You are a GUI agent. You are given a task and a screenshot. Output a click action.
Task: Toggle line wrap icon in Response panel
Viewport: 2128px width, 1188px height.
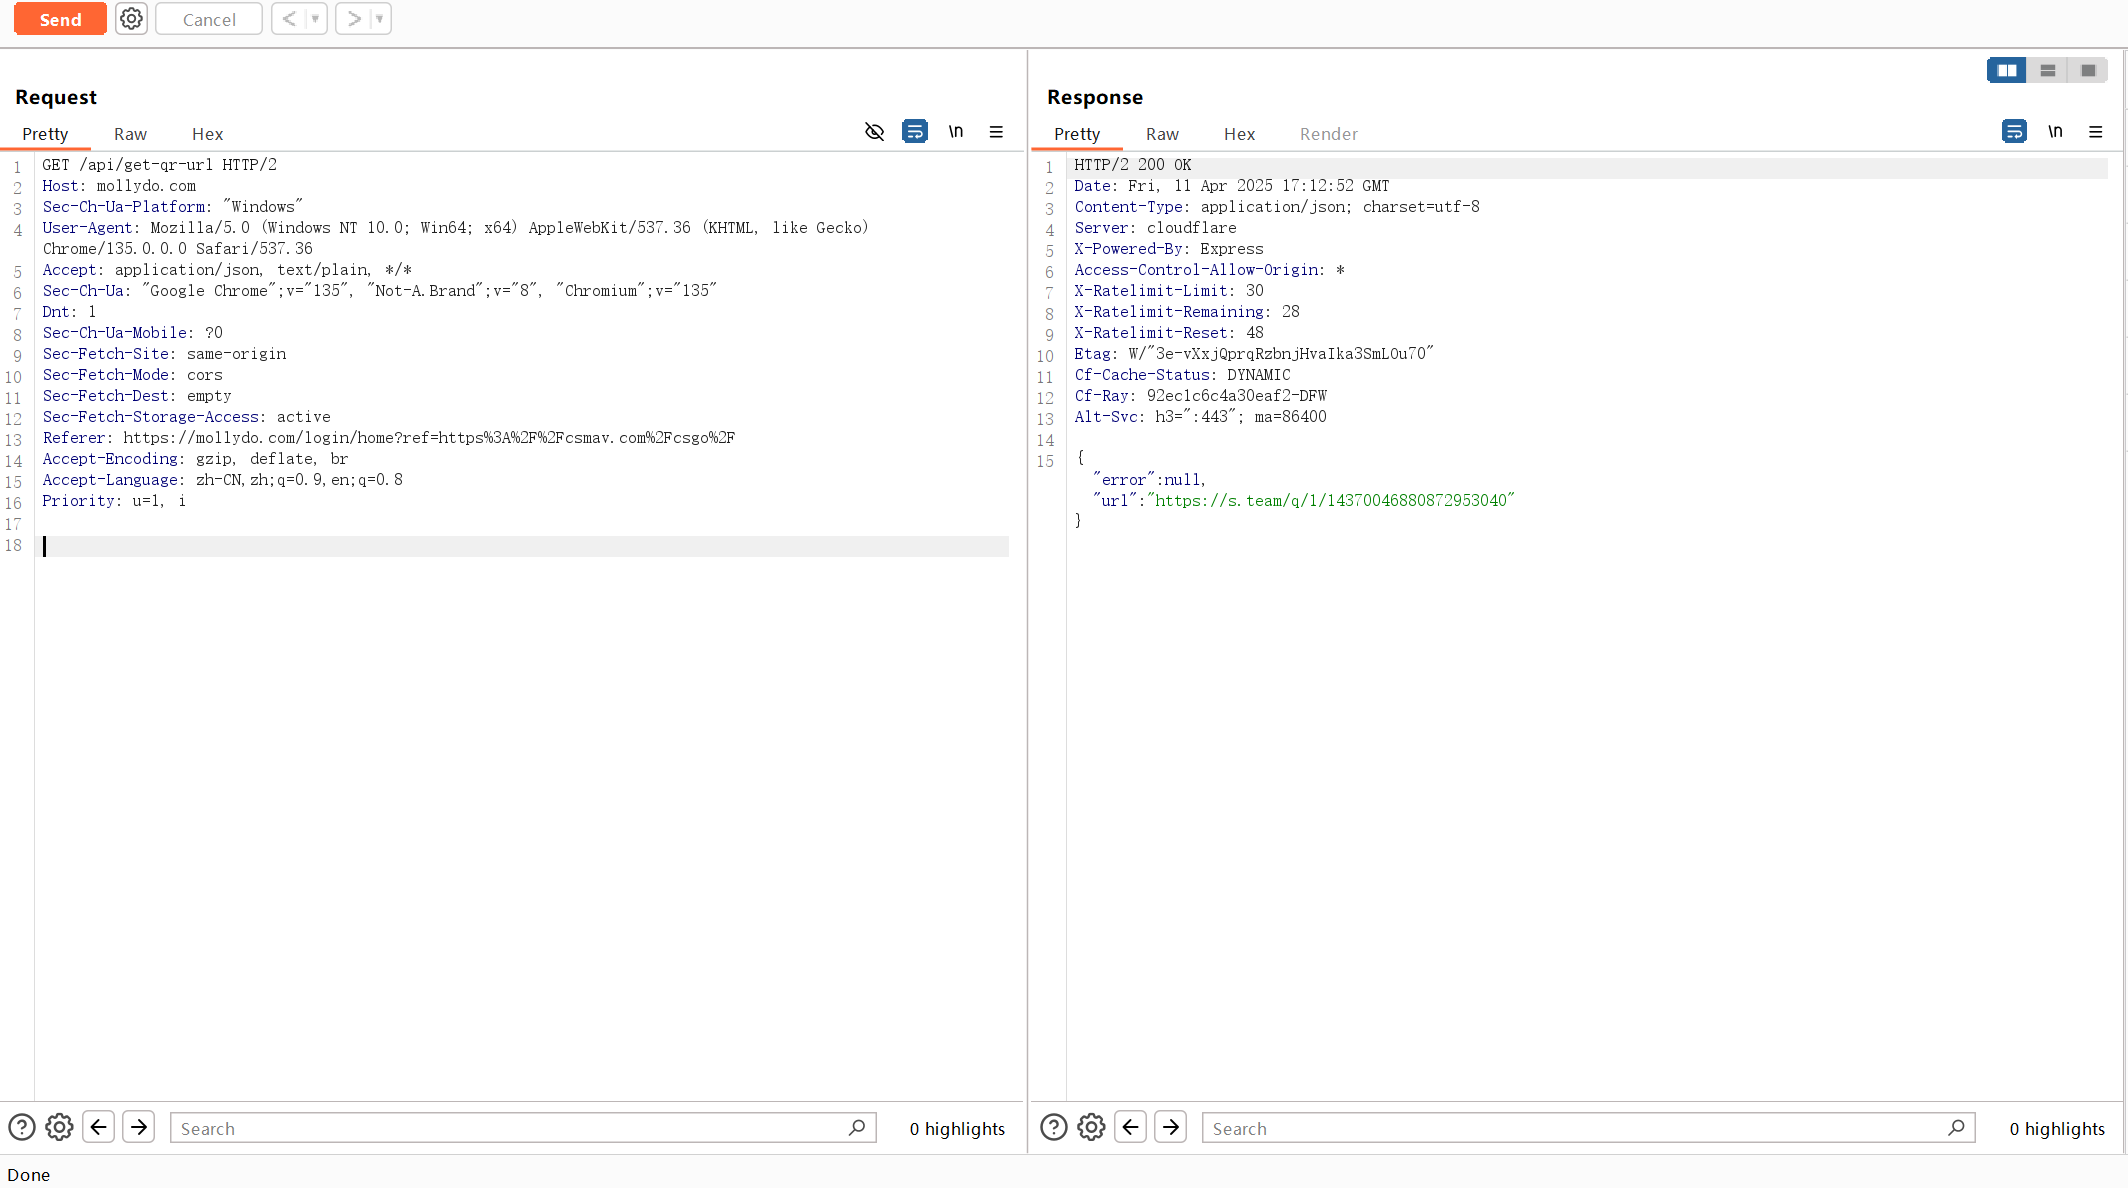(2014, 132)
